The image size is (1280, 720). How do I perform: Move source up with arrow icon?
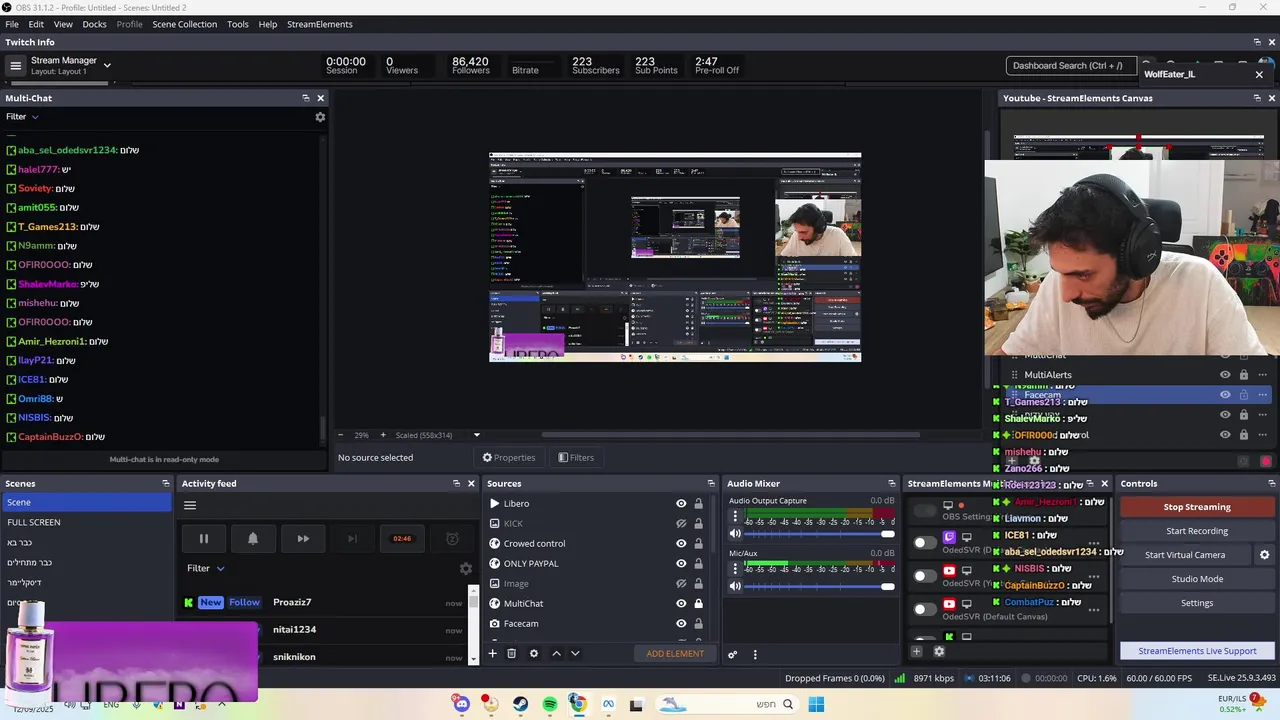557,653
